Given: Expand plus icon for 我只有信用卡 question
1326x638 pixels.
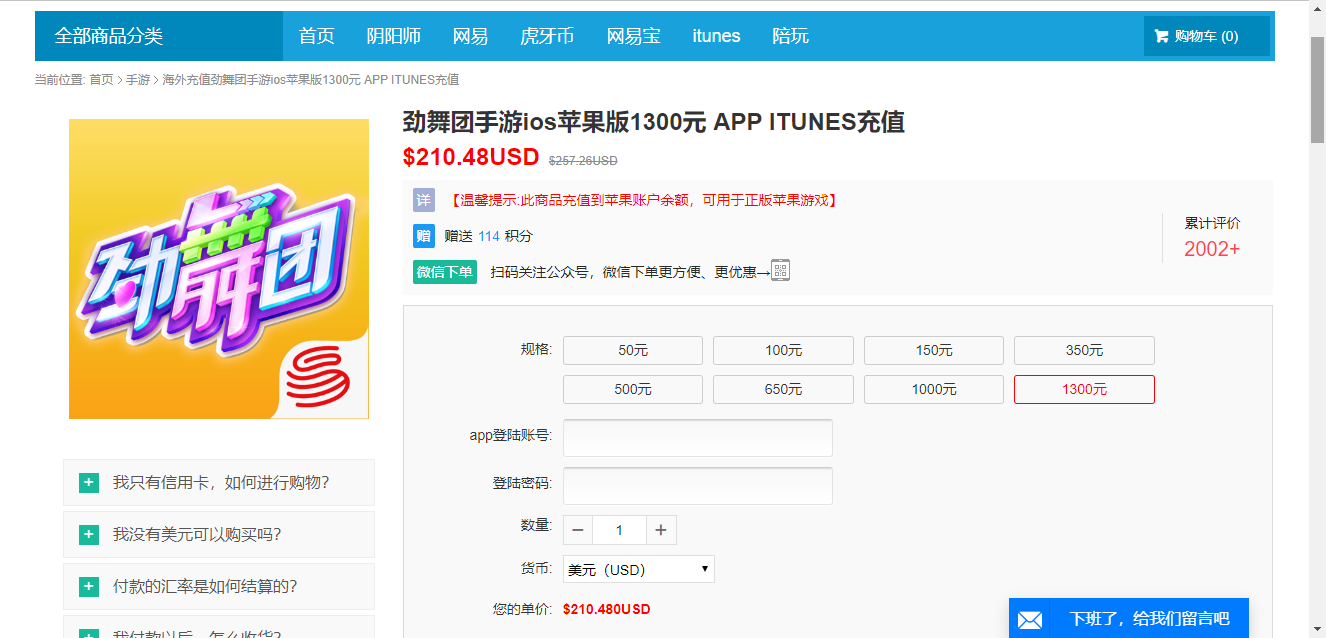Looking at the screenshot, I should tap(89, 483).
